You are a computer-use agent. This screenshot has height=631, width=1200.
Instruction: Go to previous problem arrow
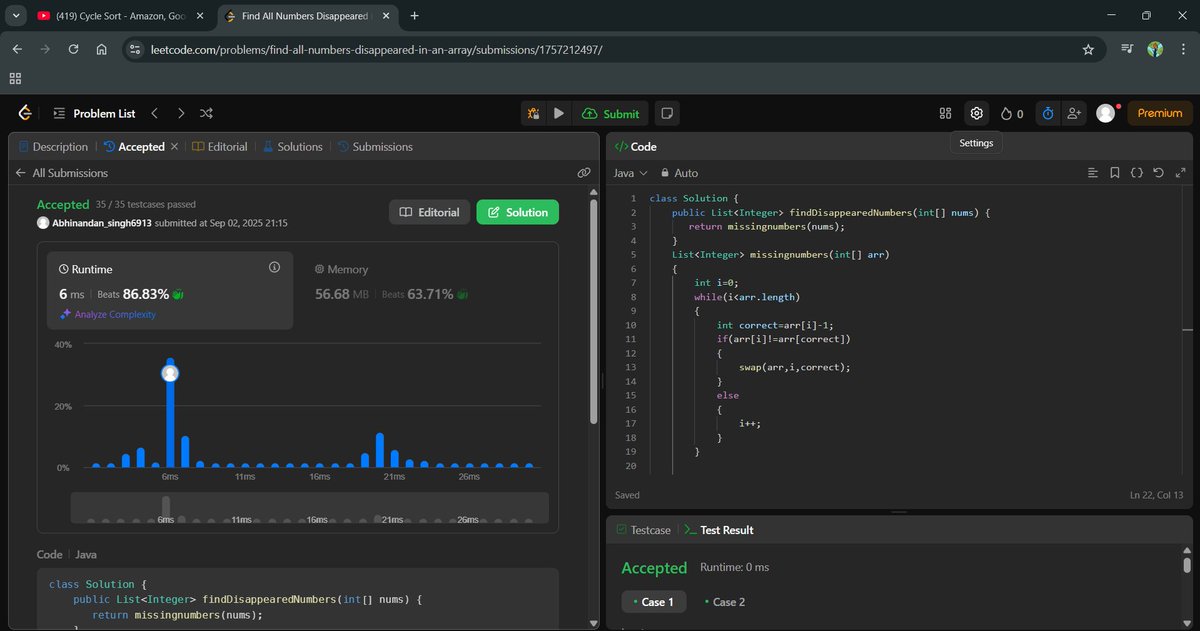pos(154,113)
